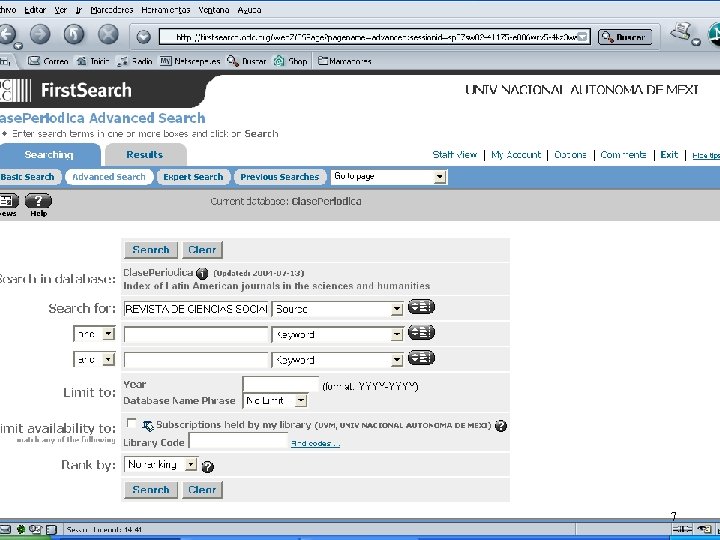Click the bottom Search button
This screenshot has height=540, width=720.
point(151,490)
